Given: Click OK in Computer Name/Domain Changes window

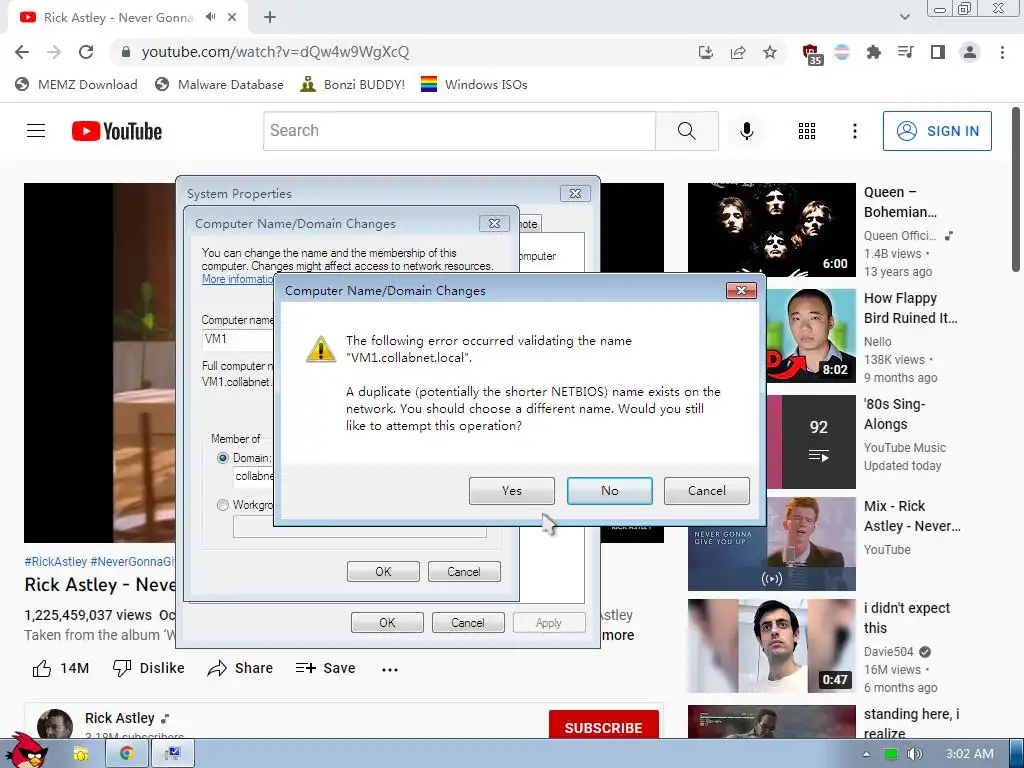Looking at the screenshot, I should coord(383,571).
